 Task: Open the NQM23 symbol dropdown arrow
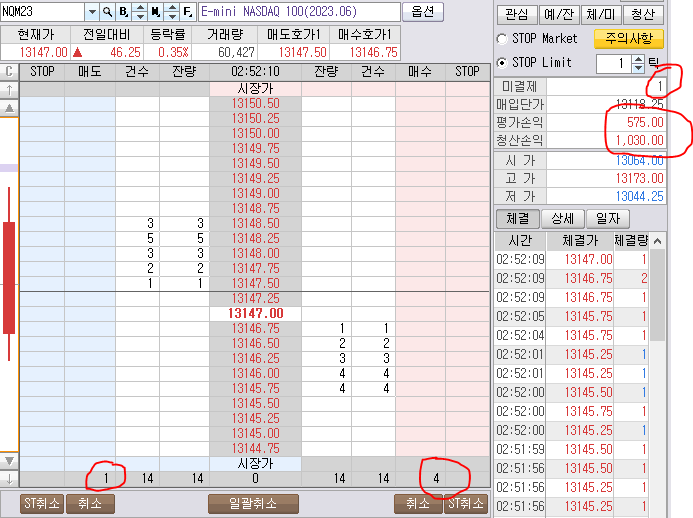92,12
